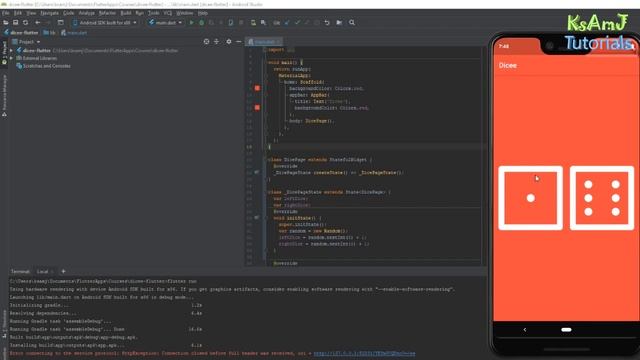
Task: Tap the emulator Home pill button
Action: tap(566, 330)
